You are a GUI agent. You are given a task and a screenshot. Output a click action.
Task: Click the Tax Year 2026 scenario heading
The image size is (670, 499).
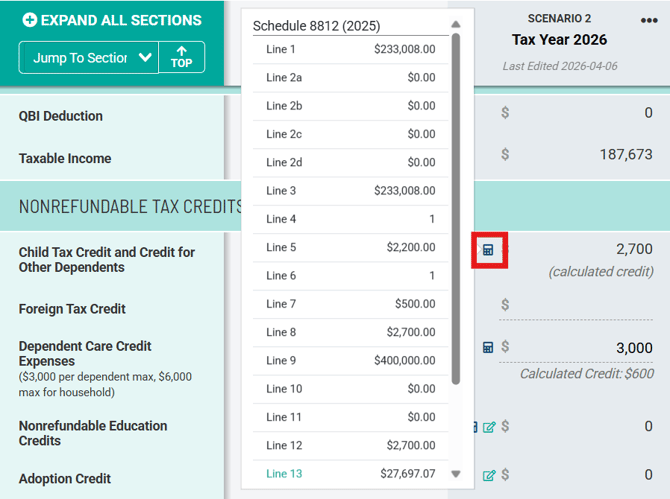559,40
